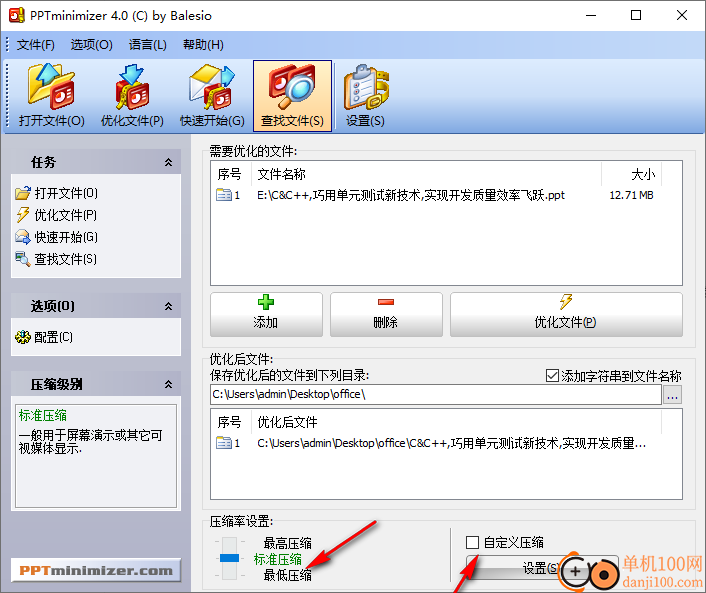Open the 文件(F) menu
Image resolution: width=706 pixels, height=593 pixels.
36,45
